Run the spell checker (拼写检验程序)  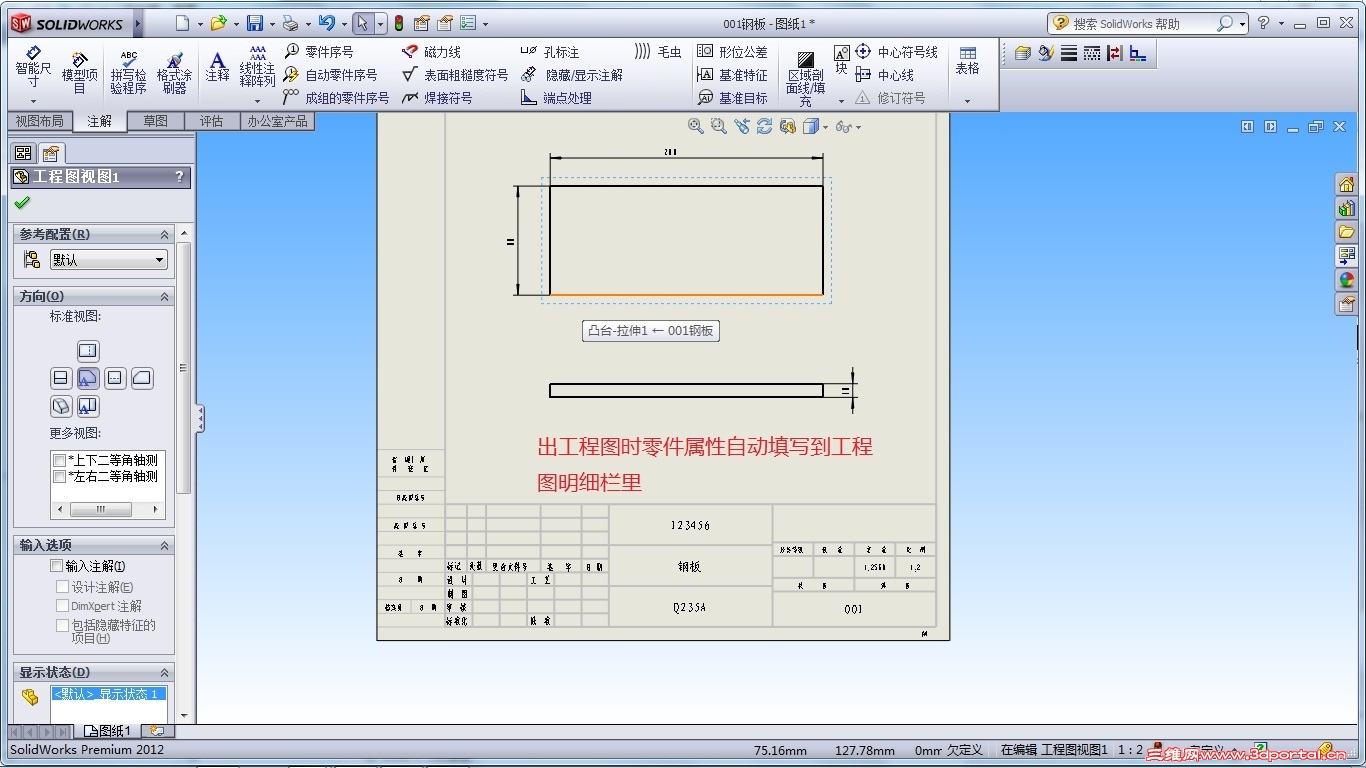point(128,72)
